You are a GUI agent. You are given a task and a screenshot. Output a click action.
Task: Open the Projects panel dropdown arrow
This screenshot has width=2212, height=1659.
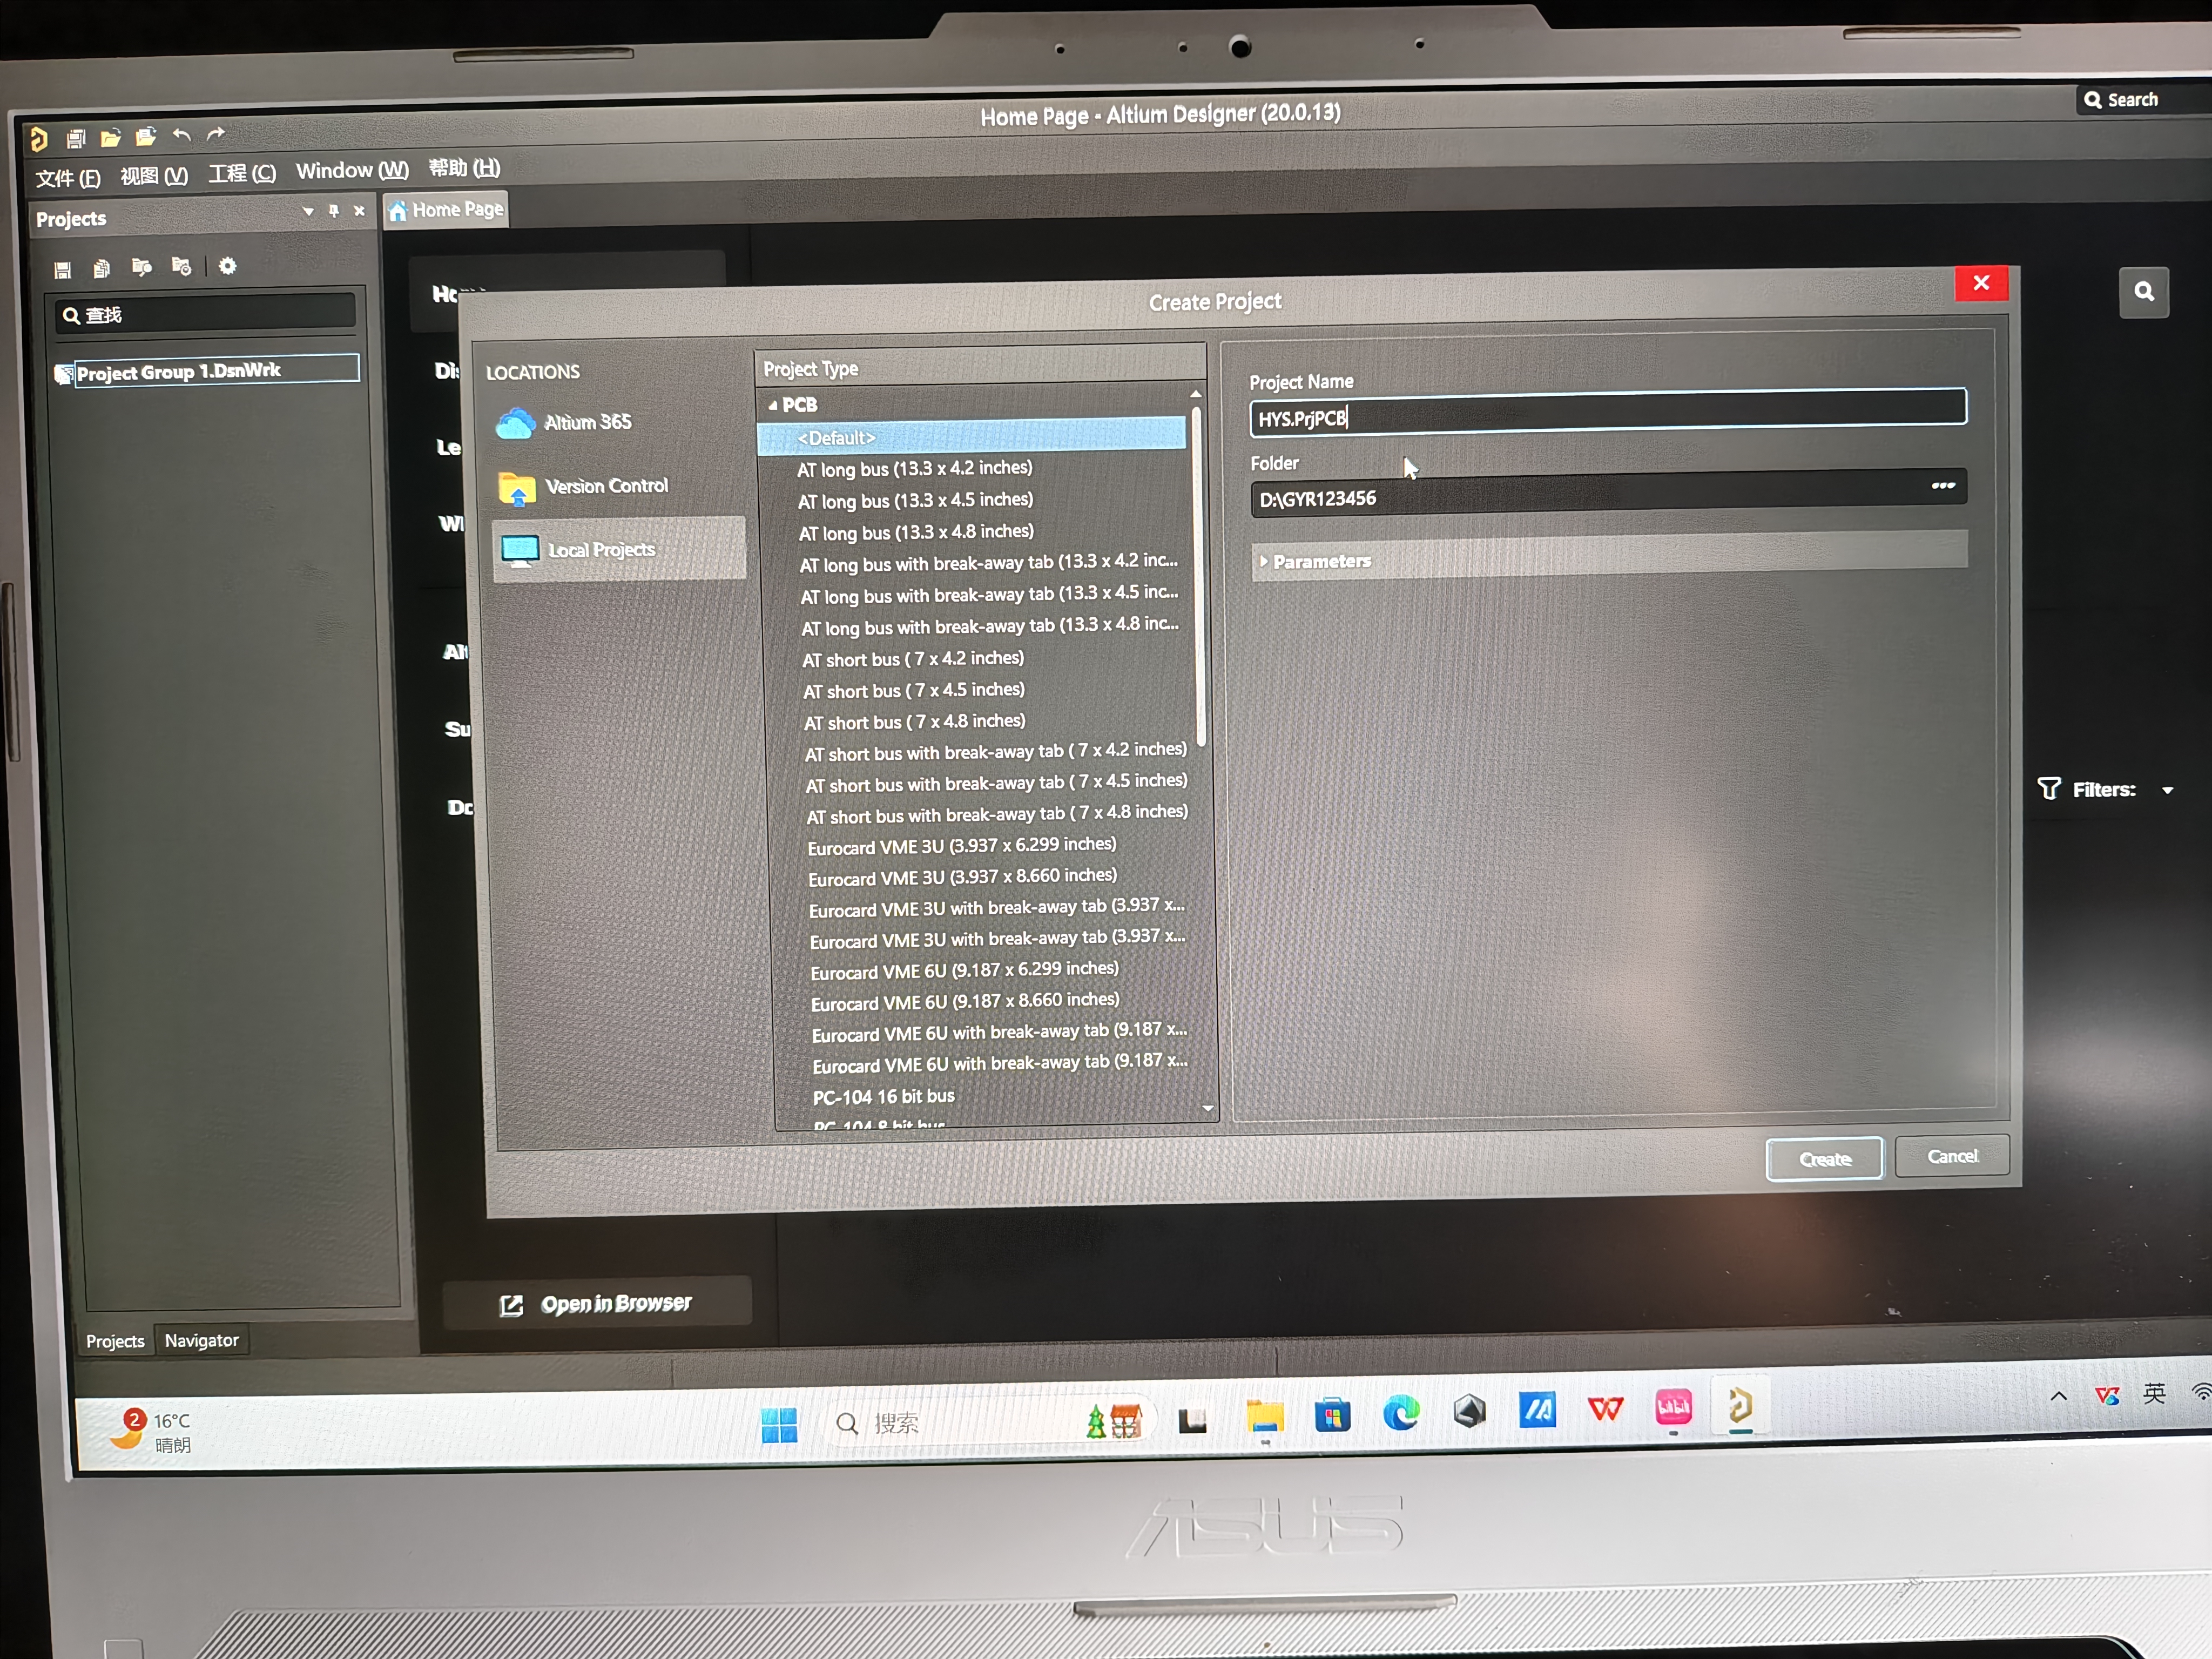coord(308,211)
